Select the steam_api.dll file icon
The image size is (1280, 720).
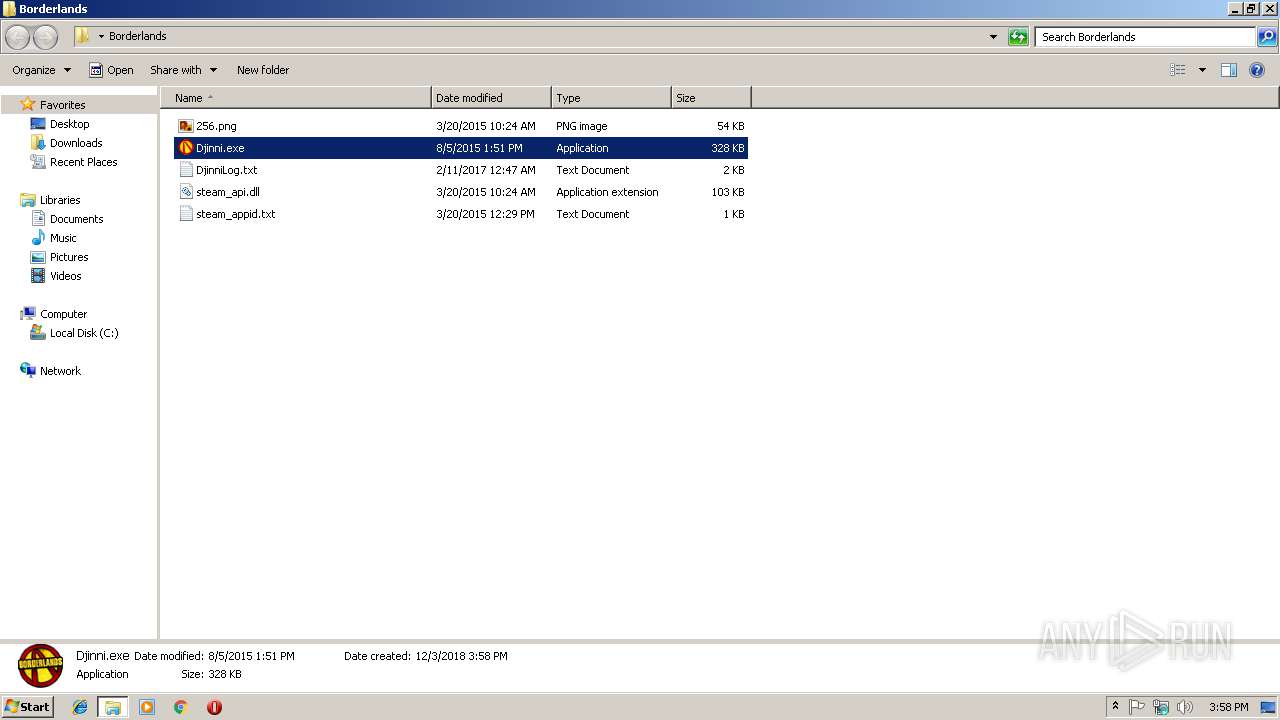pos(186,192)
